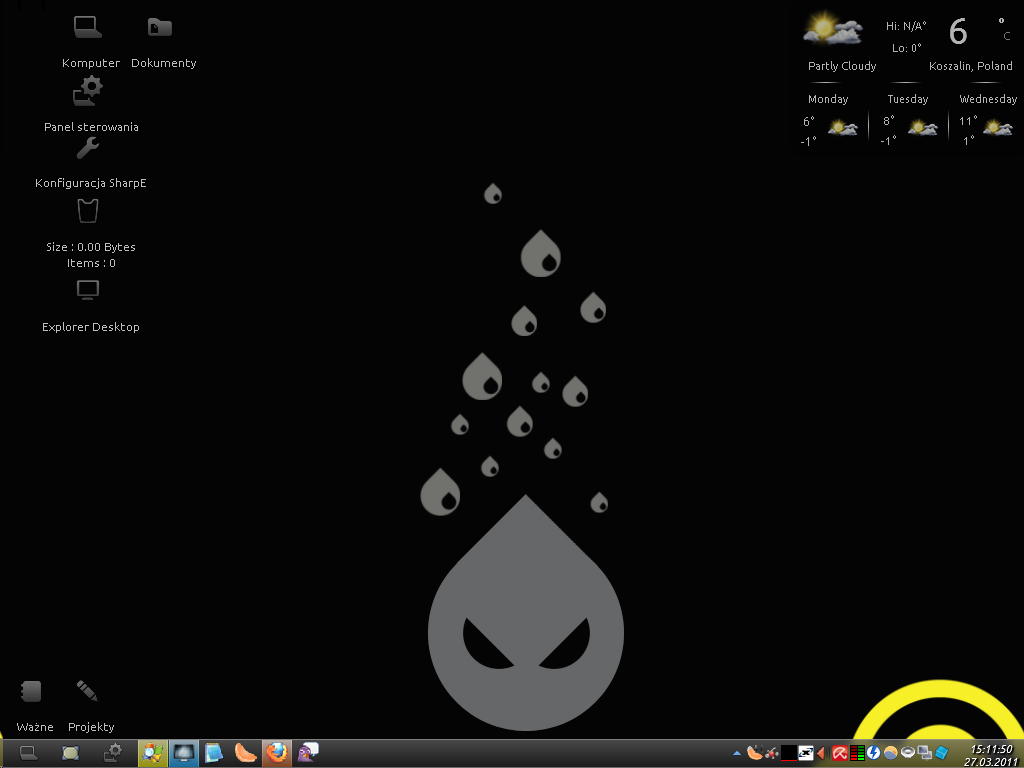Screen dimensions: 1024x768
Task: Click the Hi: N/A° text
Action: [x=906, y=26]
